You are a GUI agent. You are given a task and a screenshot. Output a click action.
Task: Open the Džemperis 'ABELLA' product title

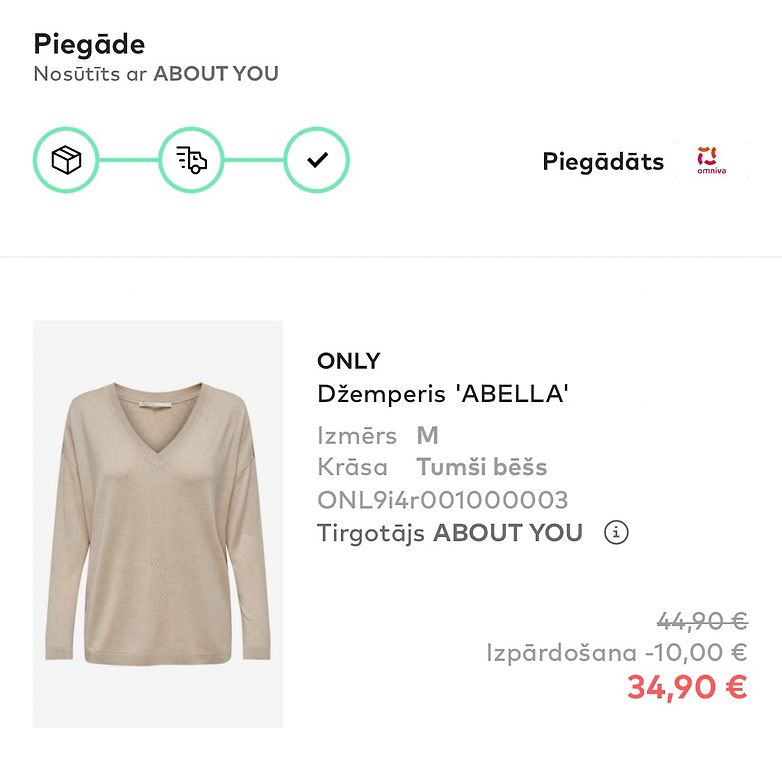pyautogui.click(x=443, y=394)
